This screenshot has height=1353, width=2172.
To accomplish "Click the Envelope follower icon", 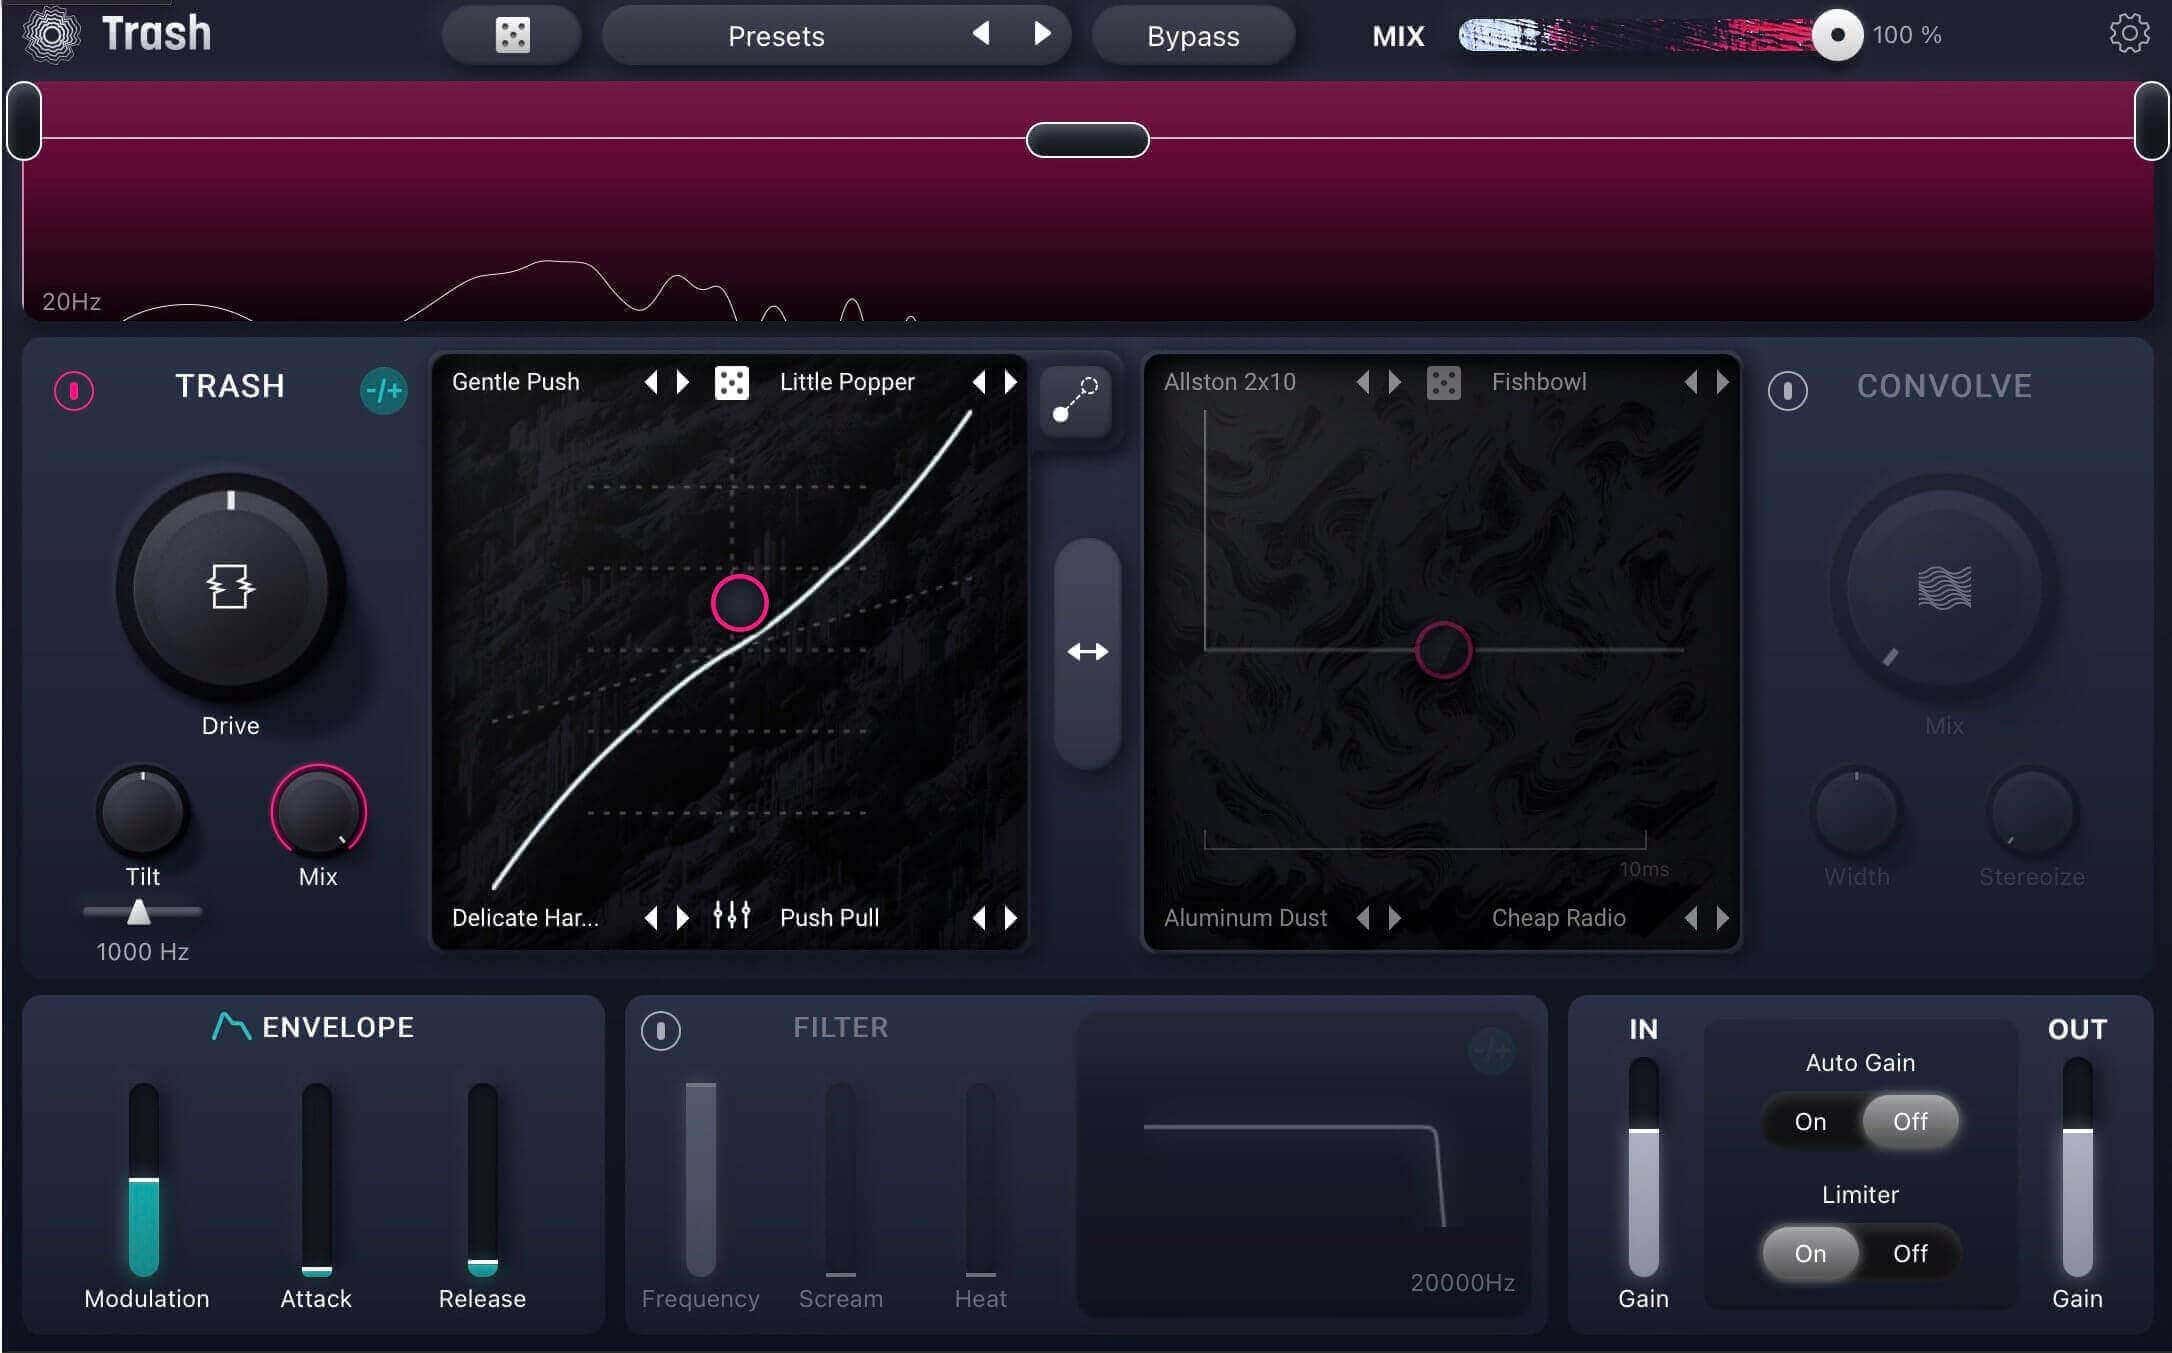I will (x=231, y=1026).
